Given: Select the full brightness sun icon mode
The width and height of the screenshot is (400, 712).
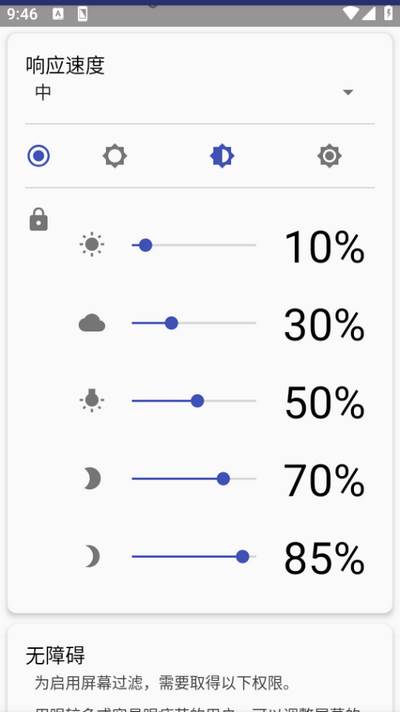Looking at the screenshot, I should [114, 156].
